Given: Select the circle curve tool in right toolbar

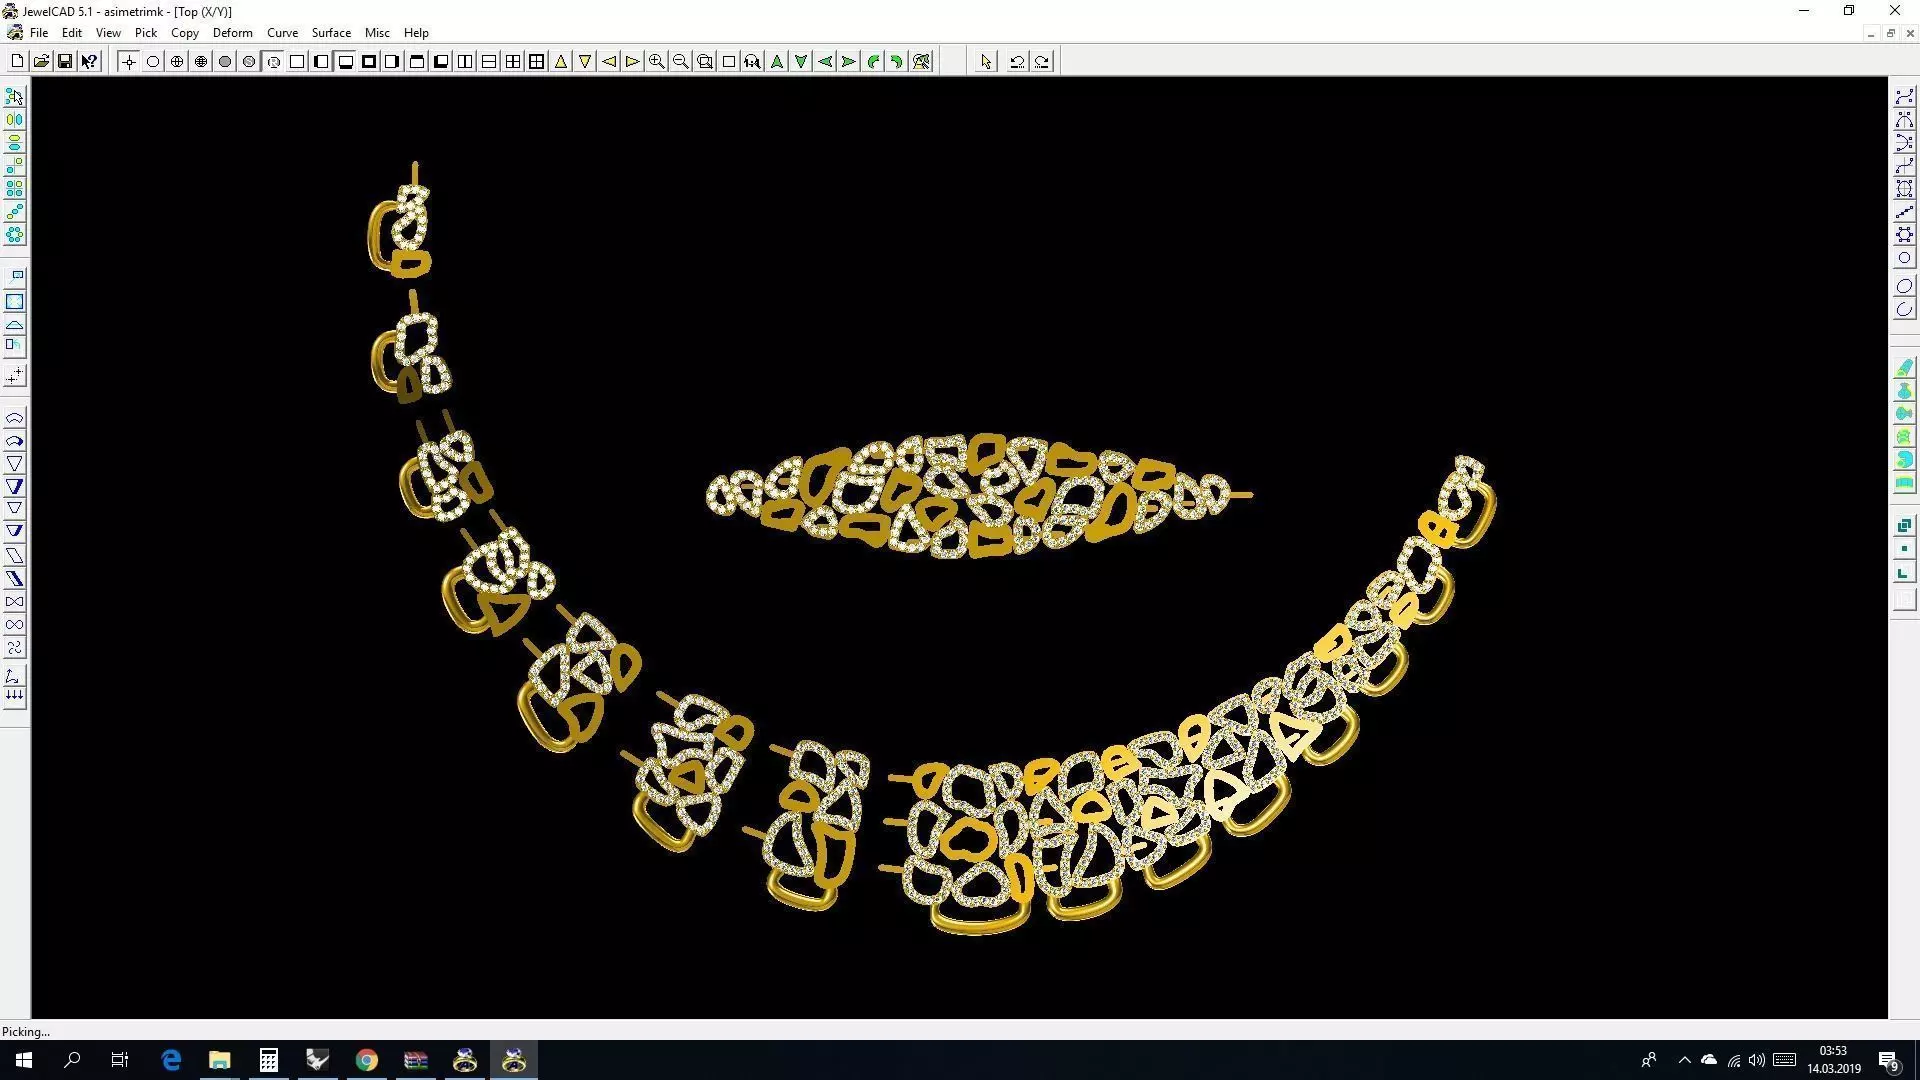Looking at the screenshot, I should tap(1904, 258).
